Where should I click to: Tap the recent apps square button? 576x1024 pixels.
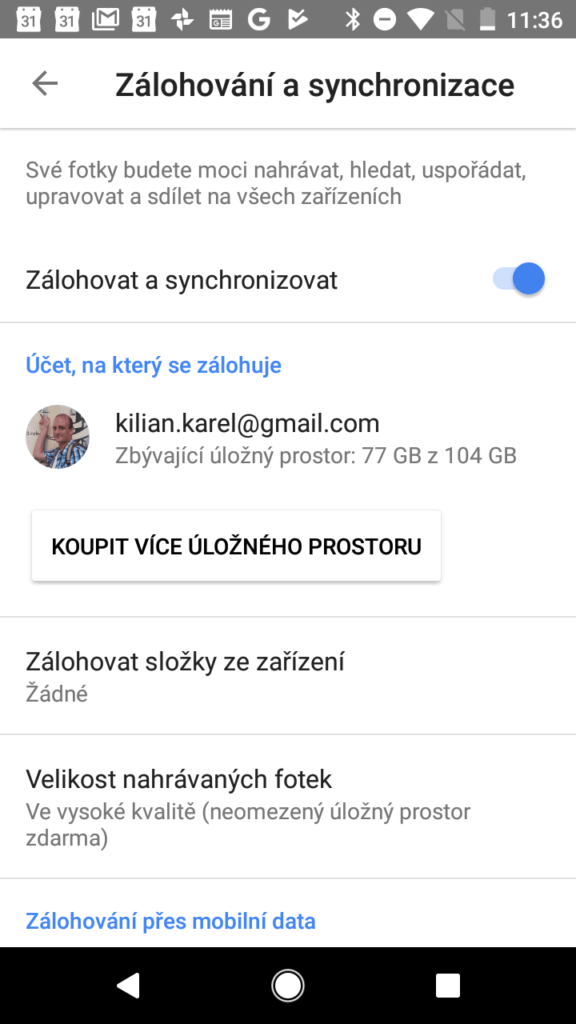448,985
